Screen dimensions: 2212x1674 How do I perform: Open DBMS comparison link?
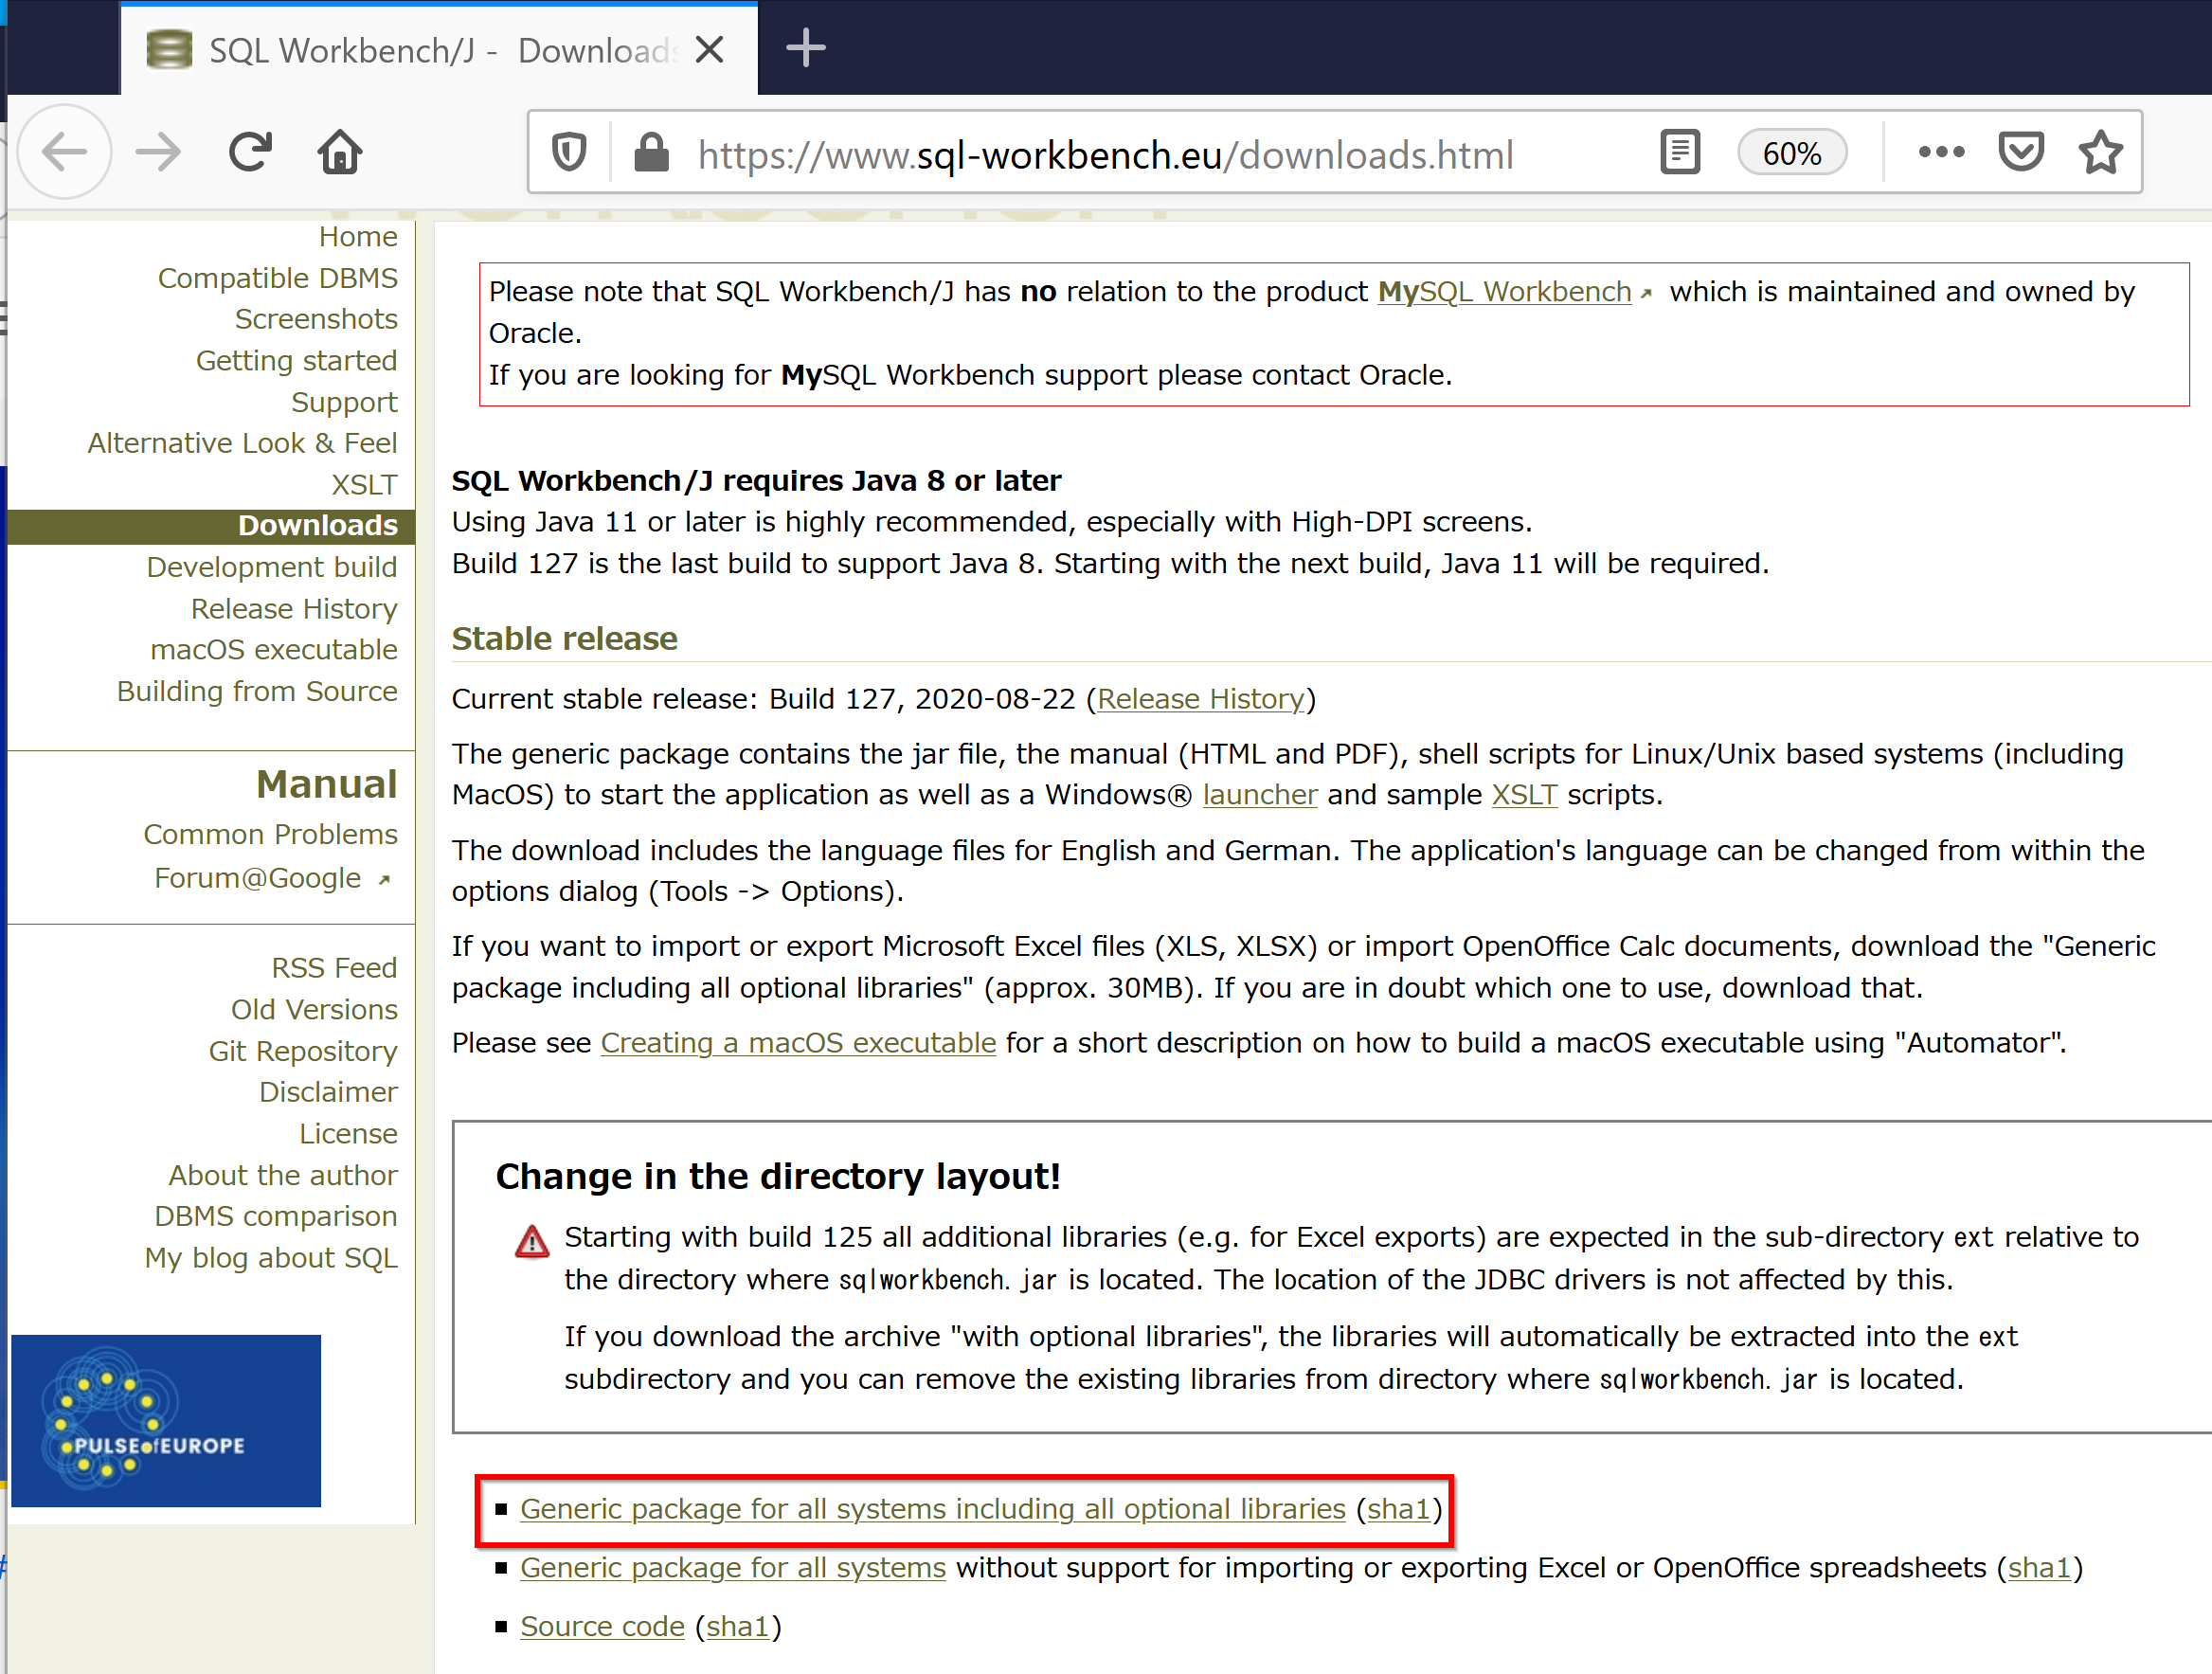click(275, 1217)
